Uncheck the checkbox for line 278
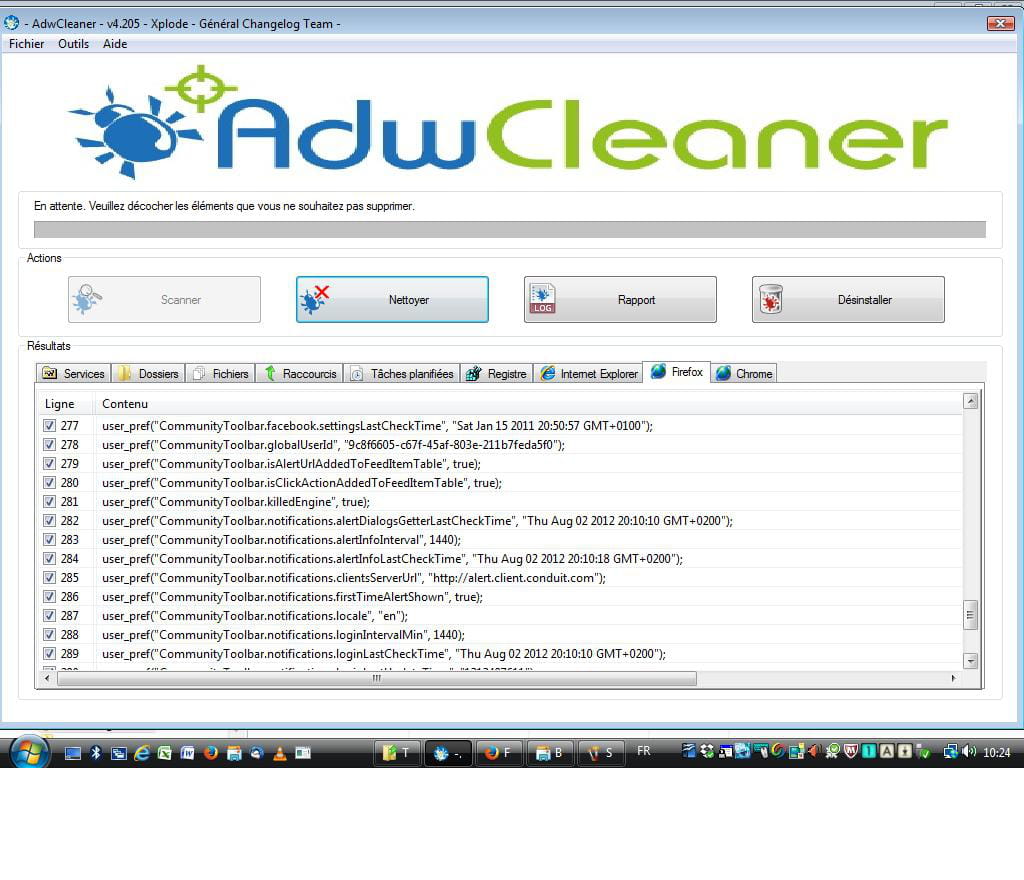Viewport: 1024px width, 880px height. click(49, 445)
